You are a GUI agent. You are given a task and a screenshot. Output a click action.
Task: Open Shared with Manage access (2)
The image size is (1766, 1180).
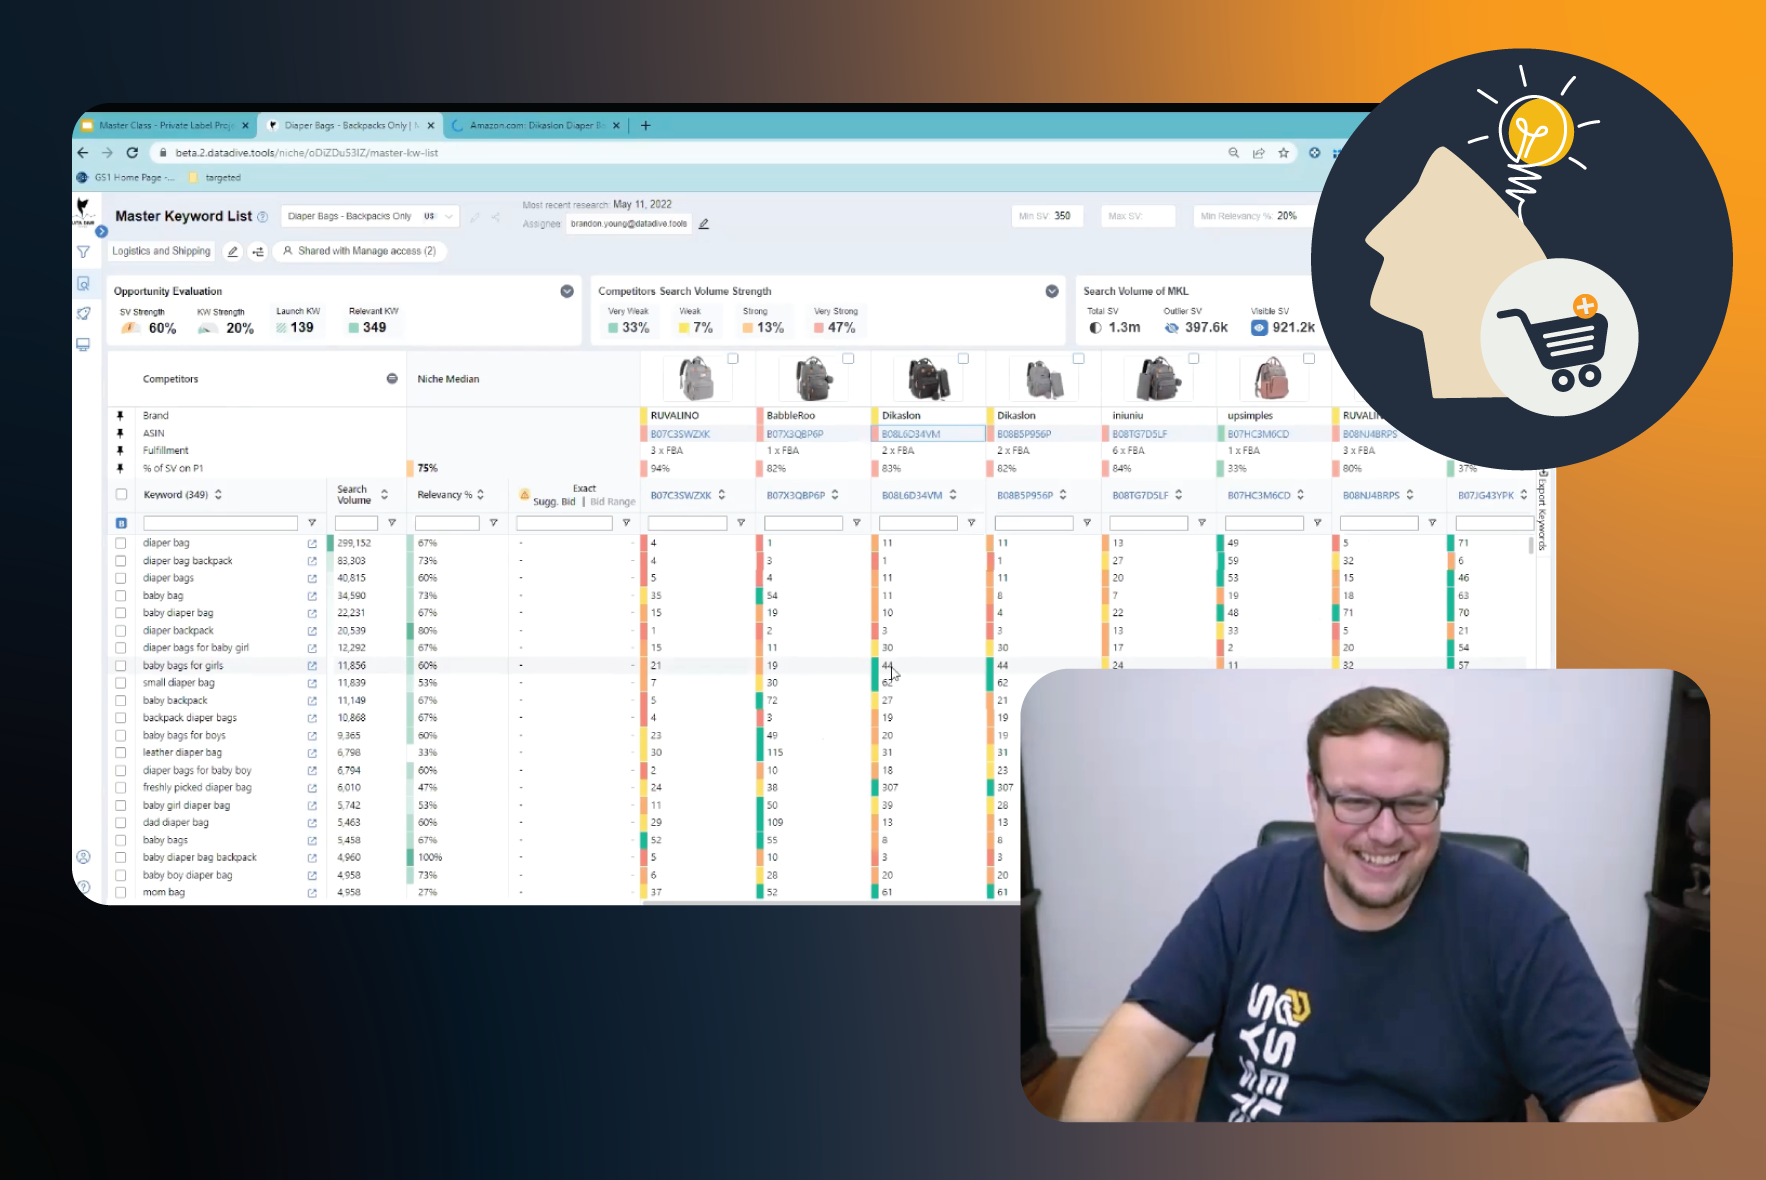359,252
